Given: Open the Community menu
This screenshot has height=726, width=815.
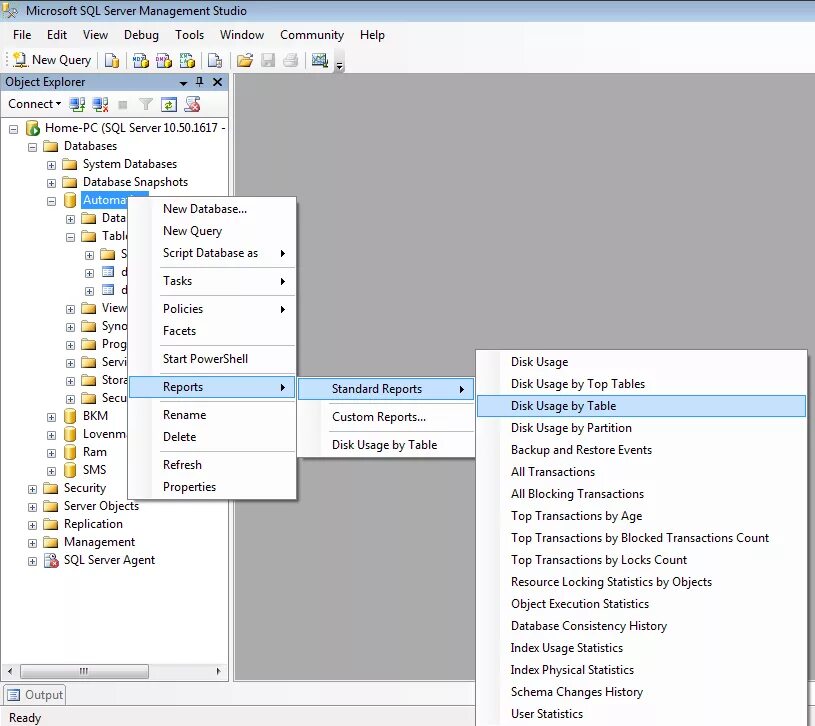Looking at the screenshot, I should 312,35.
